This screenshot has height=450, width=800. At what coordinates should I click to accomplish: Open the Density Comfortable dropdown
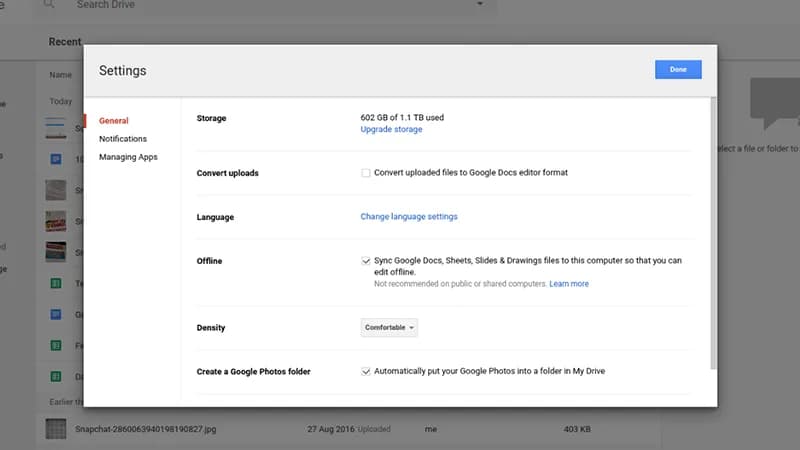(389, 327)
